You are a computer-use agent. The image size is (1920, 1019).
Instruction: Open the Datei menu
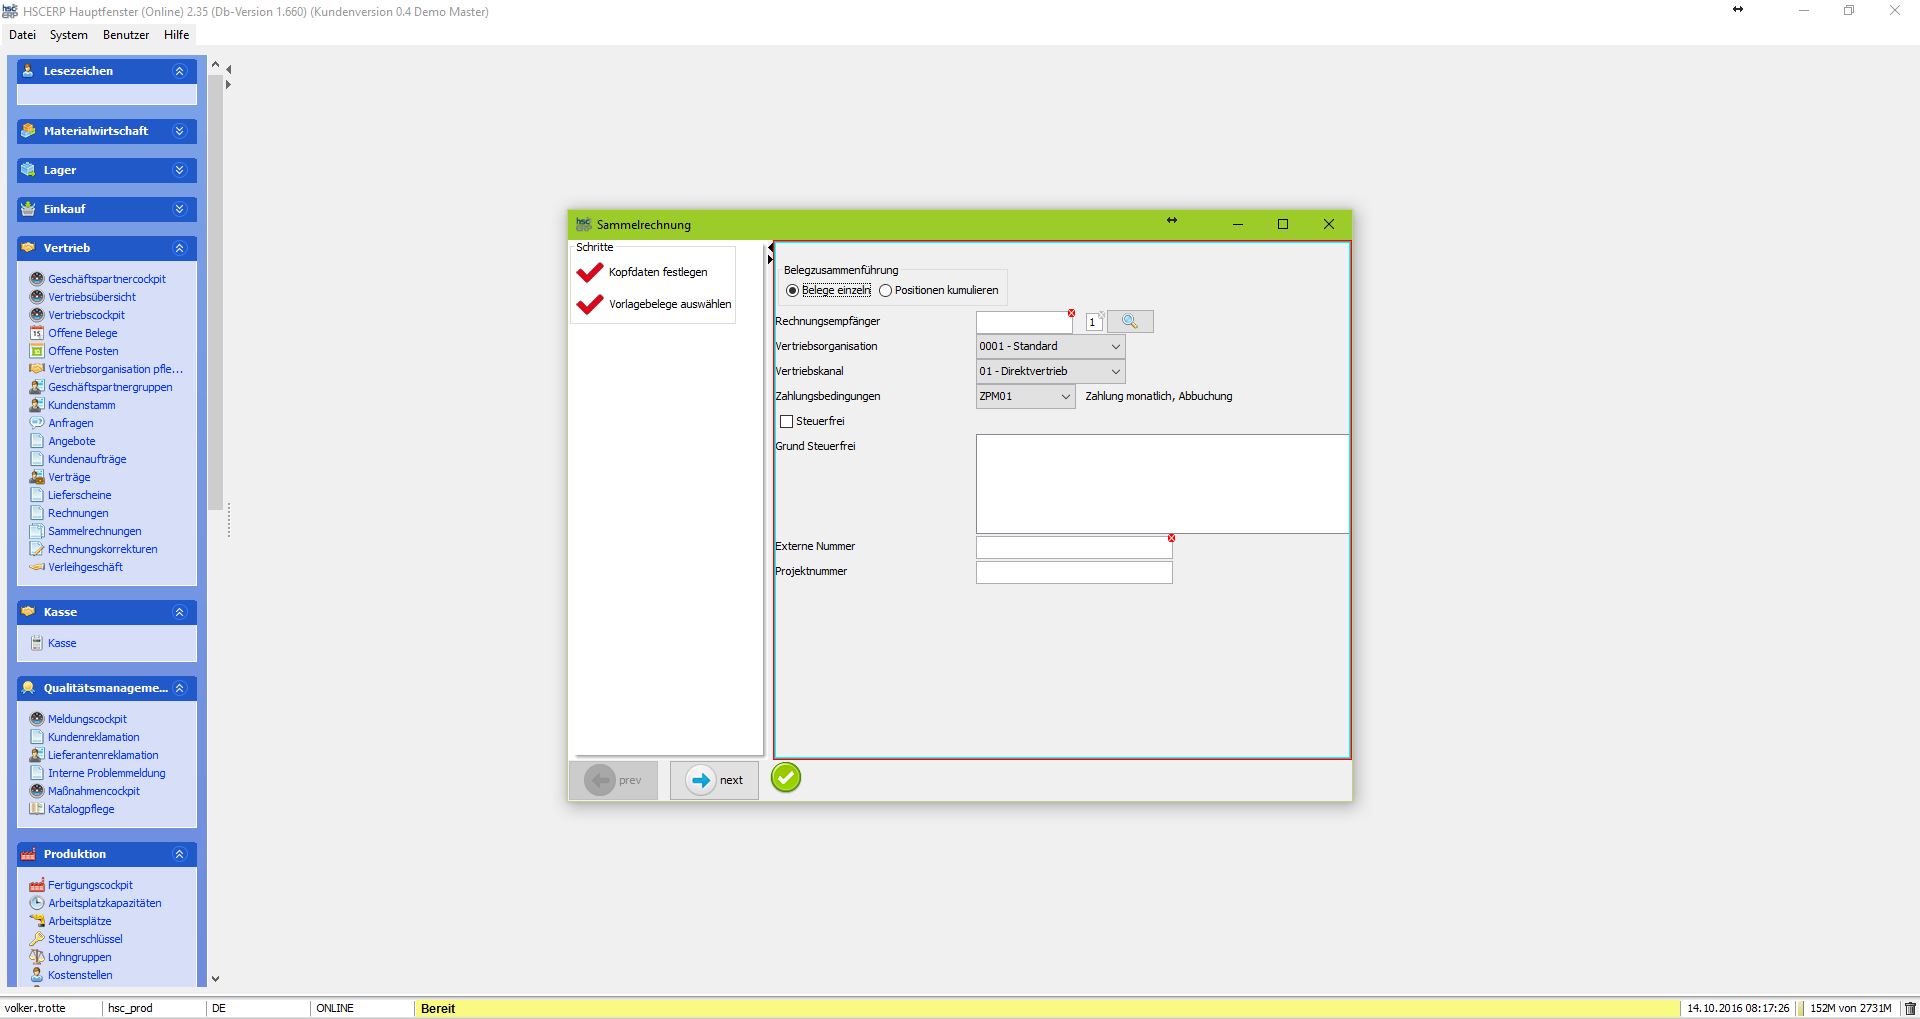pos(22,35)
